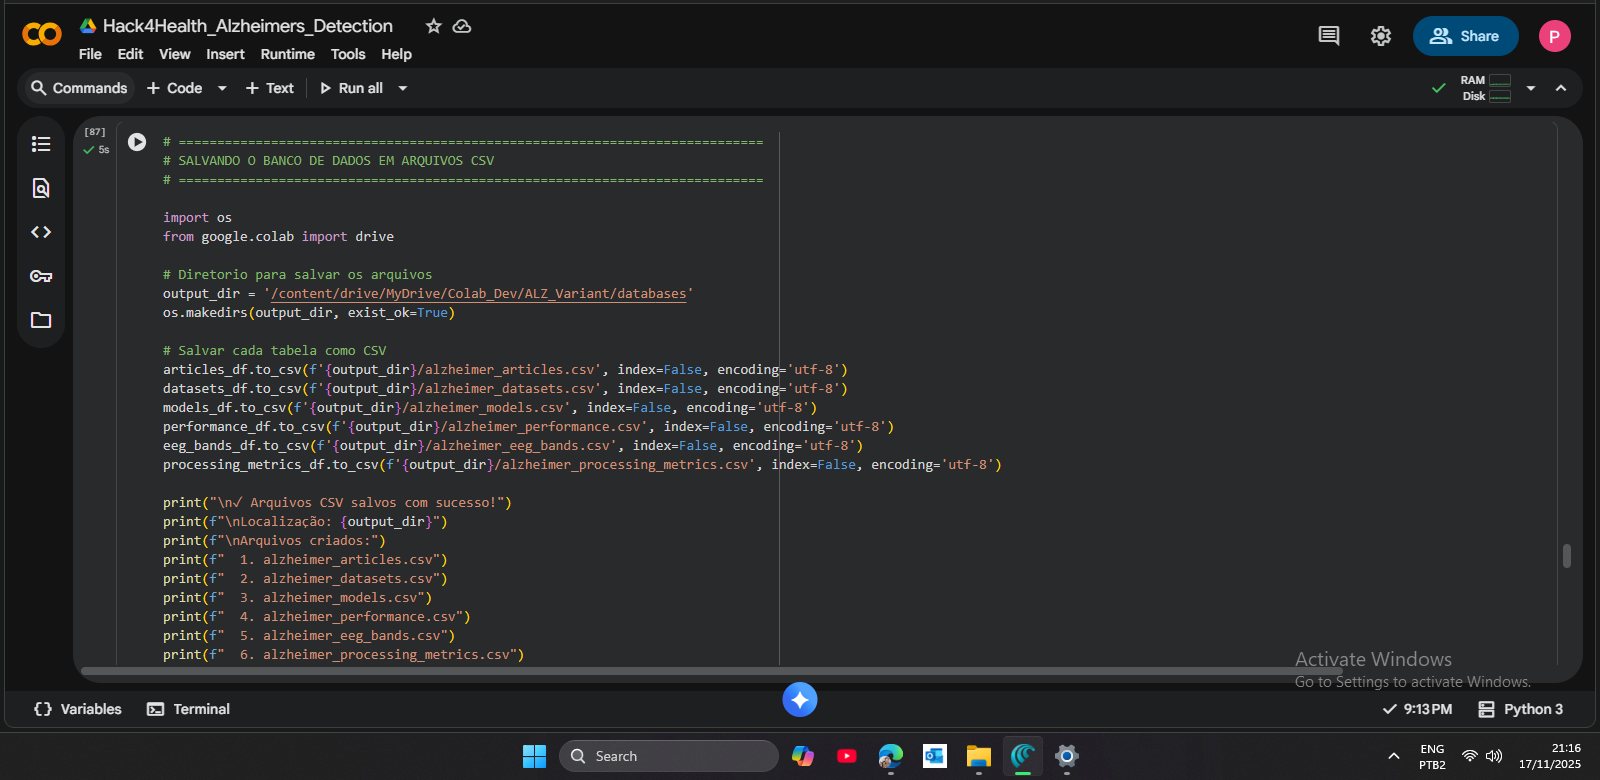Open the Tools menu
The width and height of the screenshot is (1600, 780).
click(348, 54)
